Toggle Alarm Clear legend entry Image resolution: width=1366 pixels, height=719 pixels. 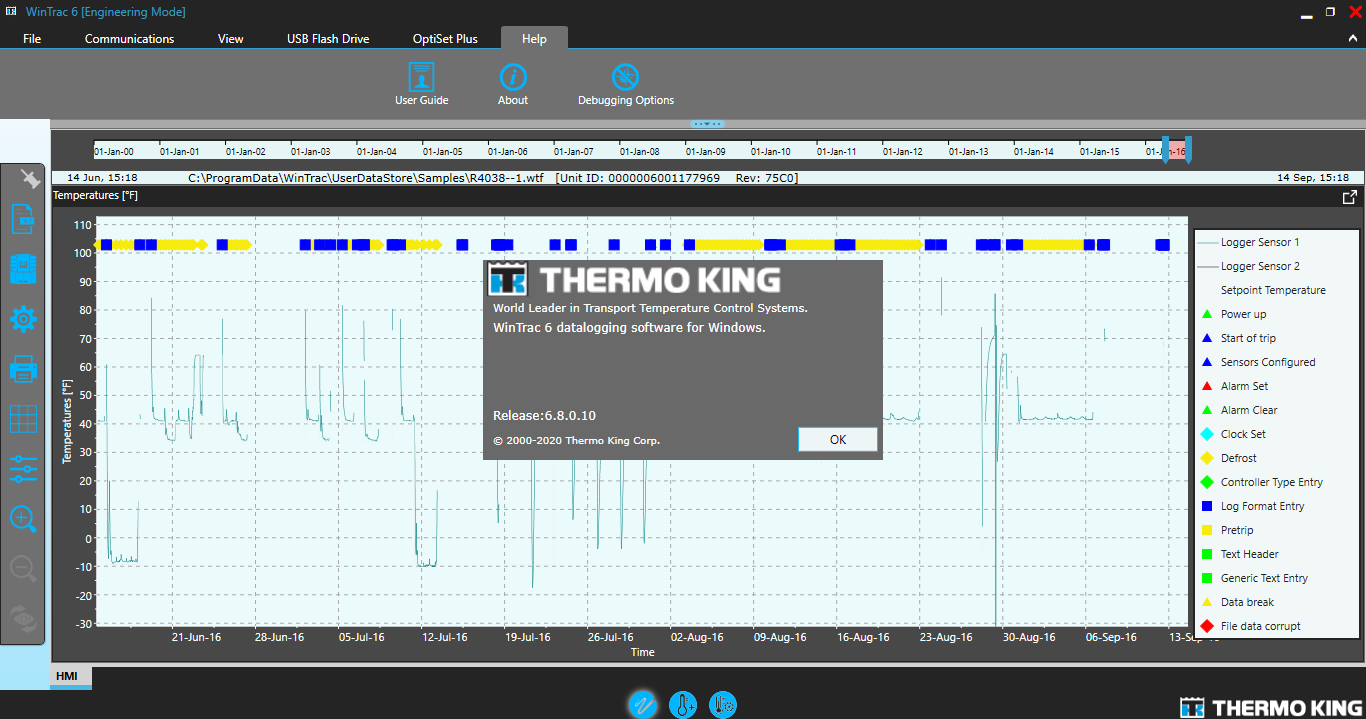(1249, 410)
